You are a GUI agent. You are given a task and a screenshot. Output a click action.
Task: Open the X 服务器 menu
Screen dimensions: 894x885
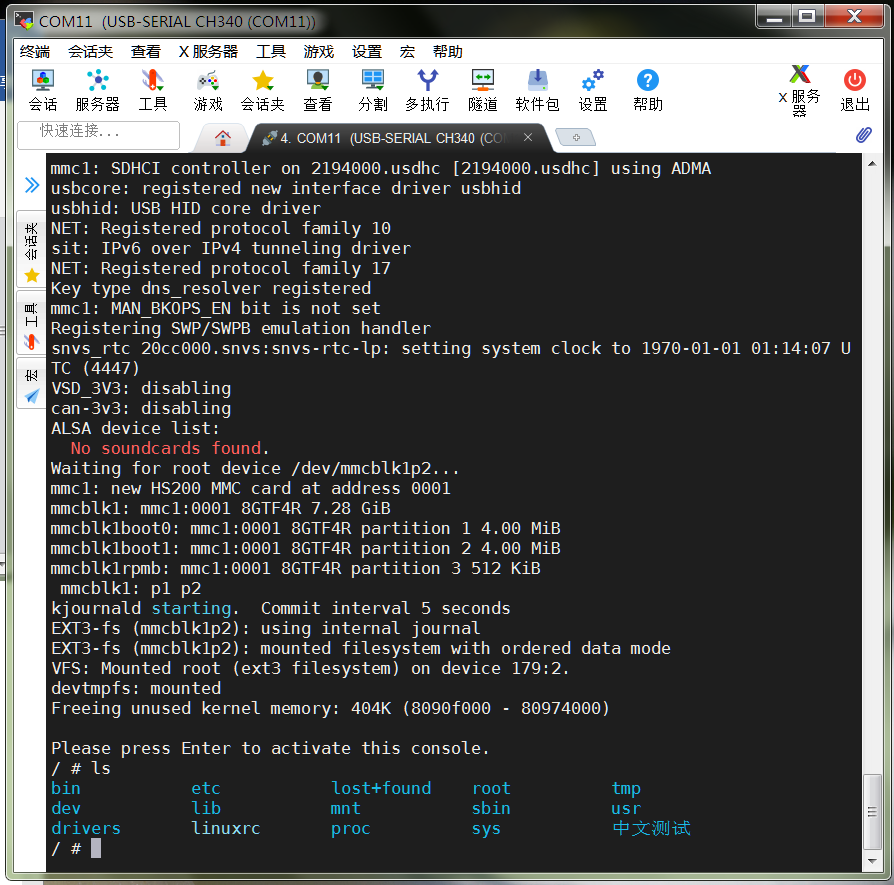pyautogui.click(x=208, y=52)
